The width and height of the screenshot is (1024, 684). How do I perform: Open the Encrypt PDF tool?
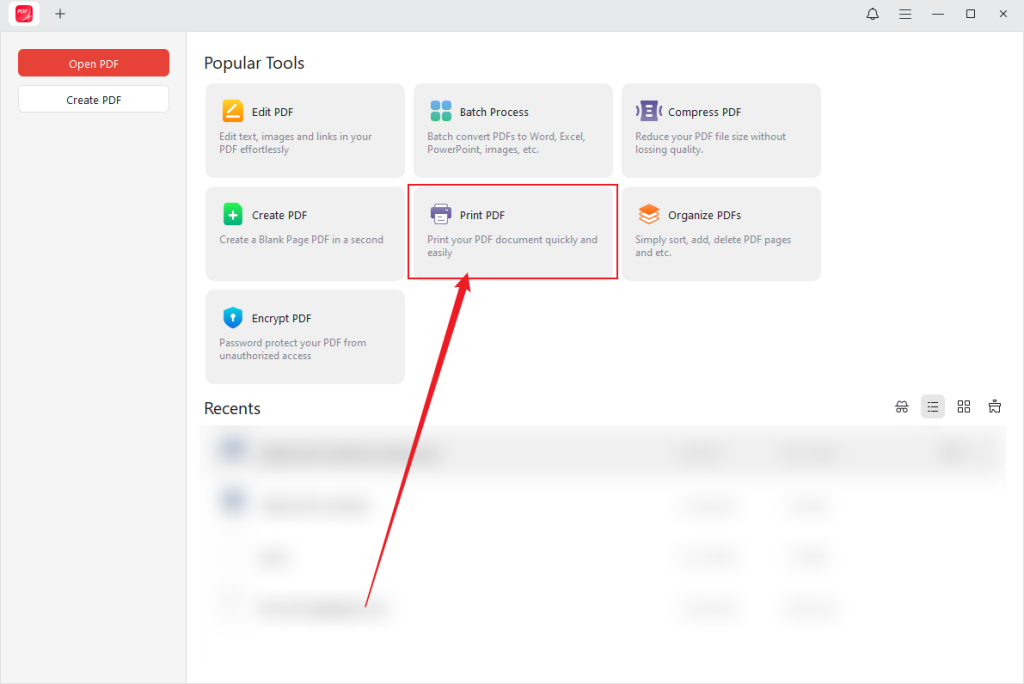click(304, 336)
